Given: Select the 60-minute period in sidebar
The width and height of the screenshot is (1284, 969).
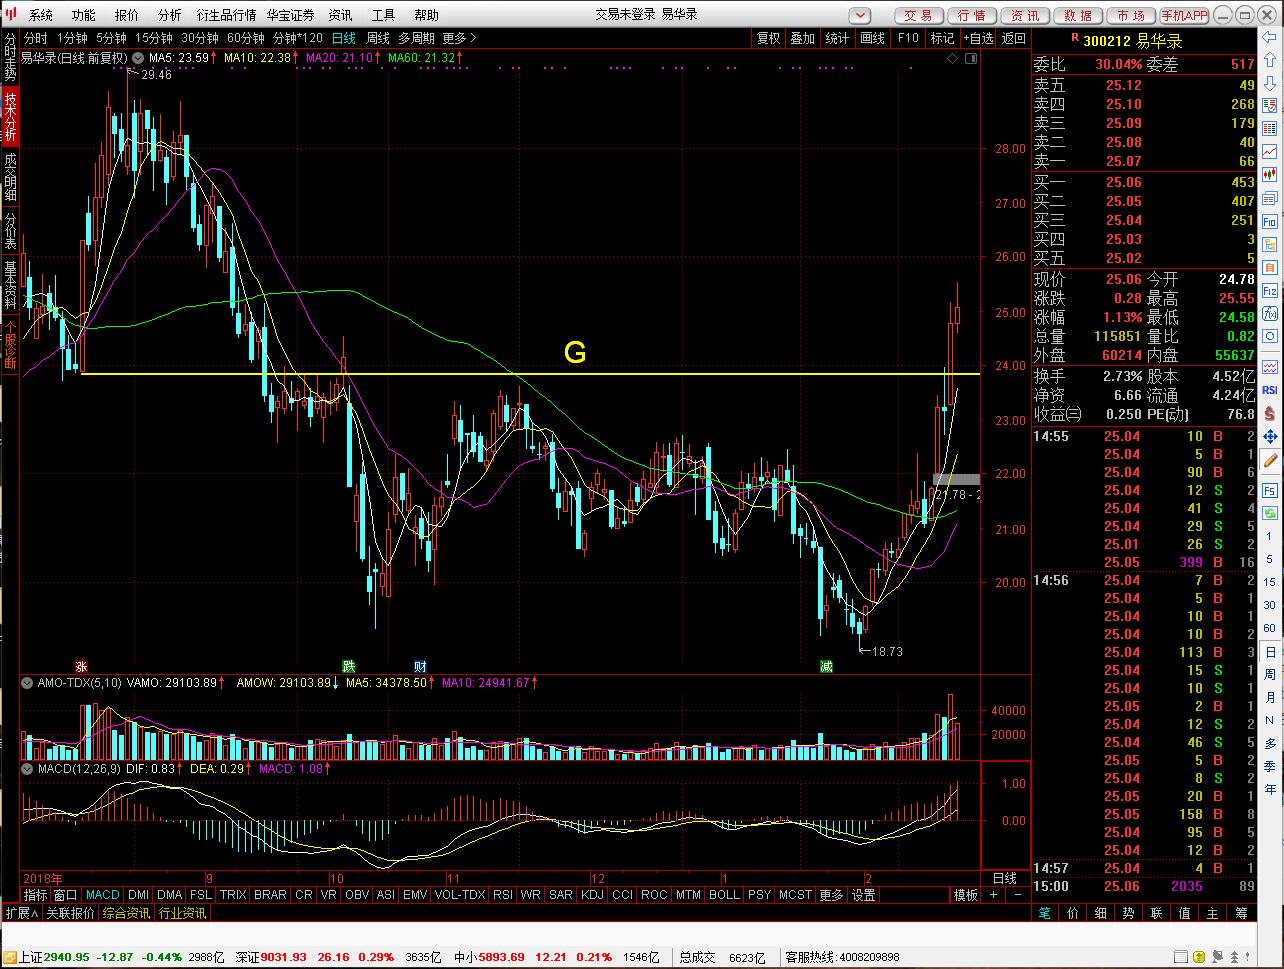Looking at the screenshot, I should pos(1270,628).
